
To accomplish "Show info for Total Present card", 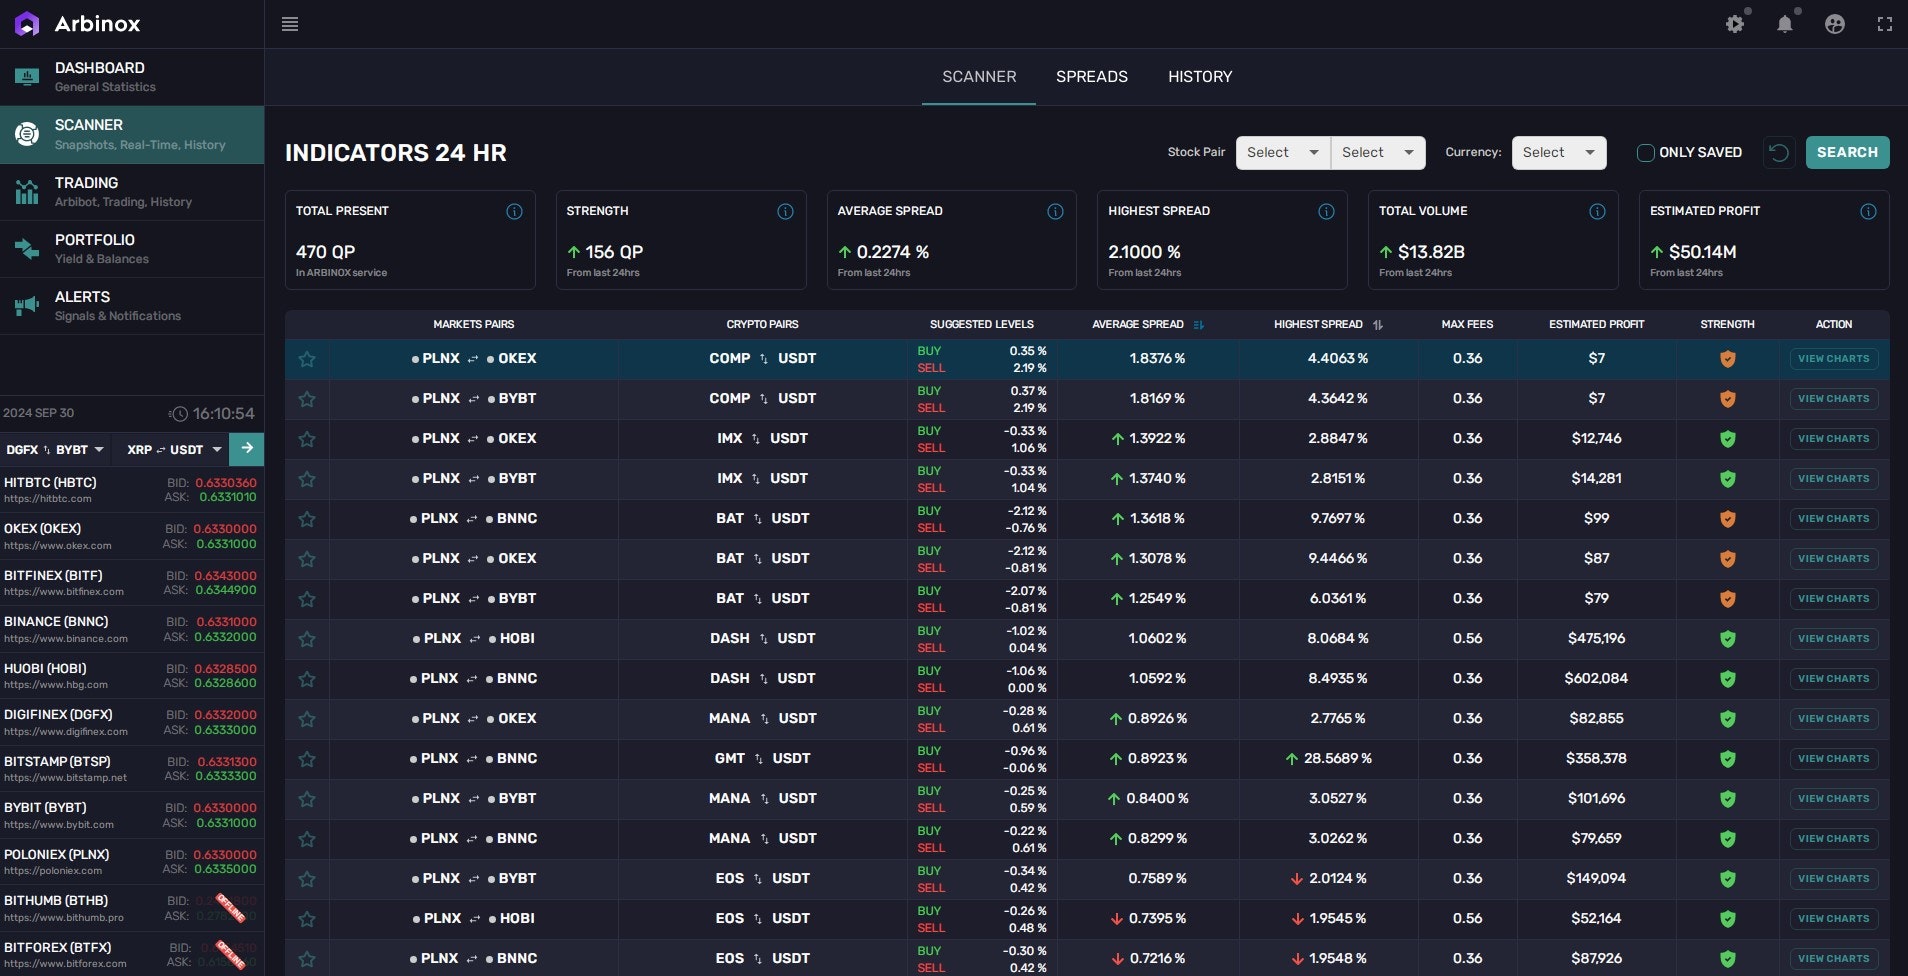I will tap(514, 211).
